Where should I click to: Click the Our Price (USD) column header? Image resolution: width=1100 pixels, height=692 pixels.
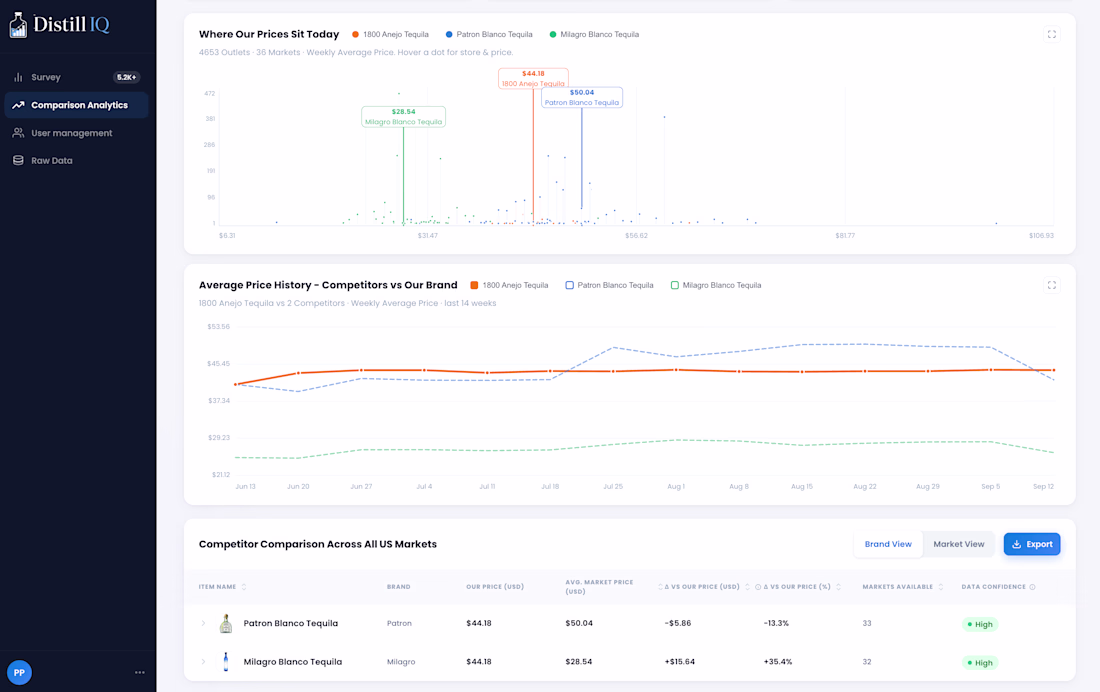click(495, 587)
